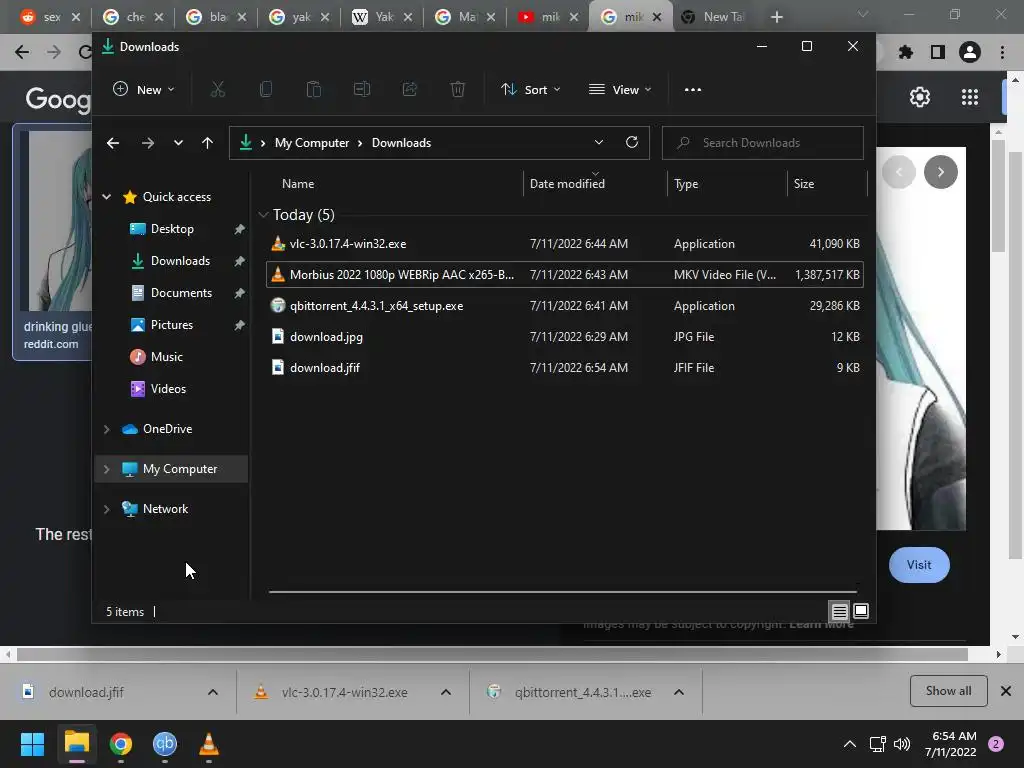Open Google settings gear icon
This screenshot has width=1024, height=768.
point(920,97)
